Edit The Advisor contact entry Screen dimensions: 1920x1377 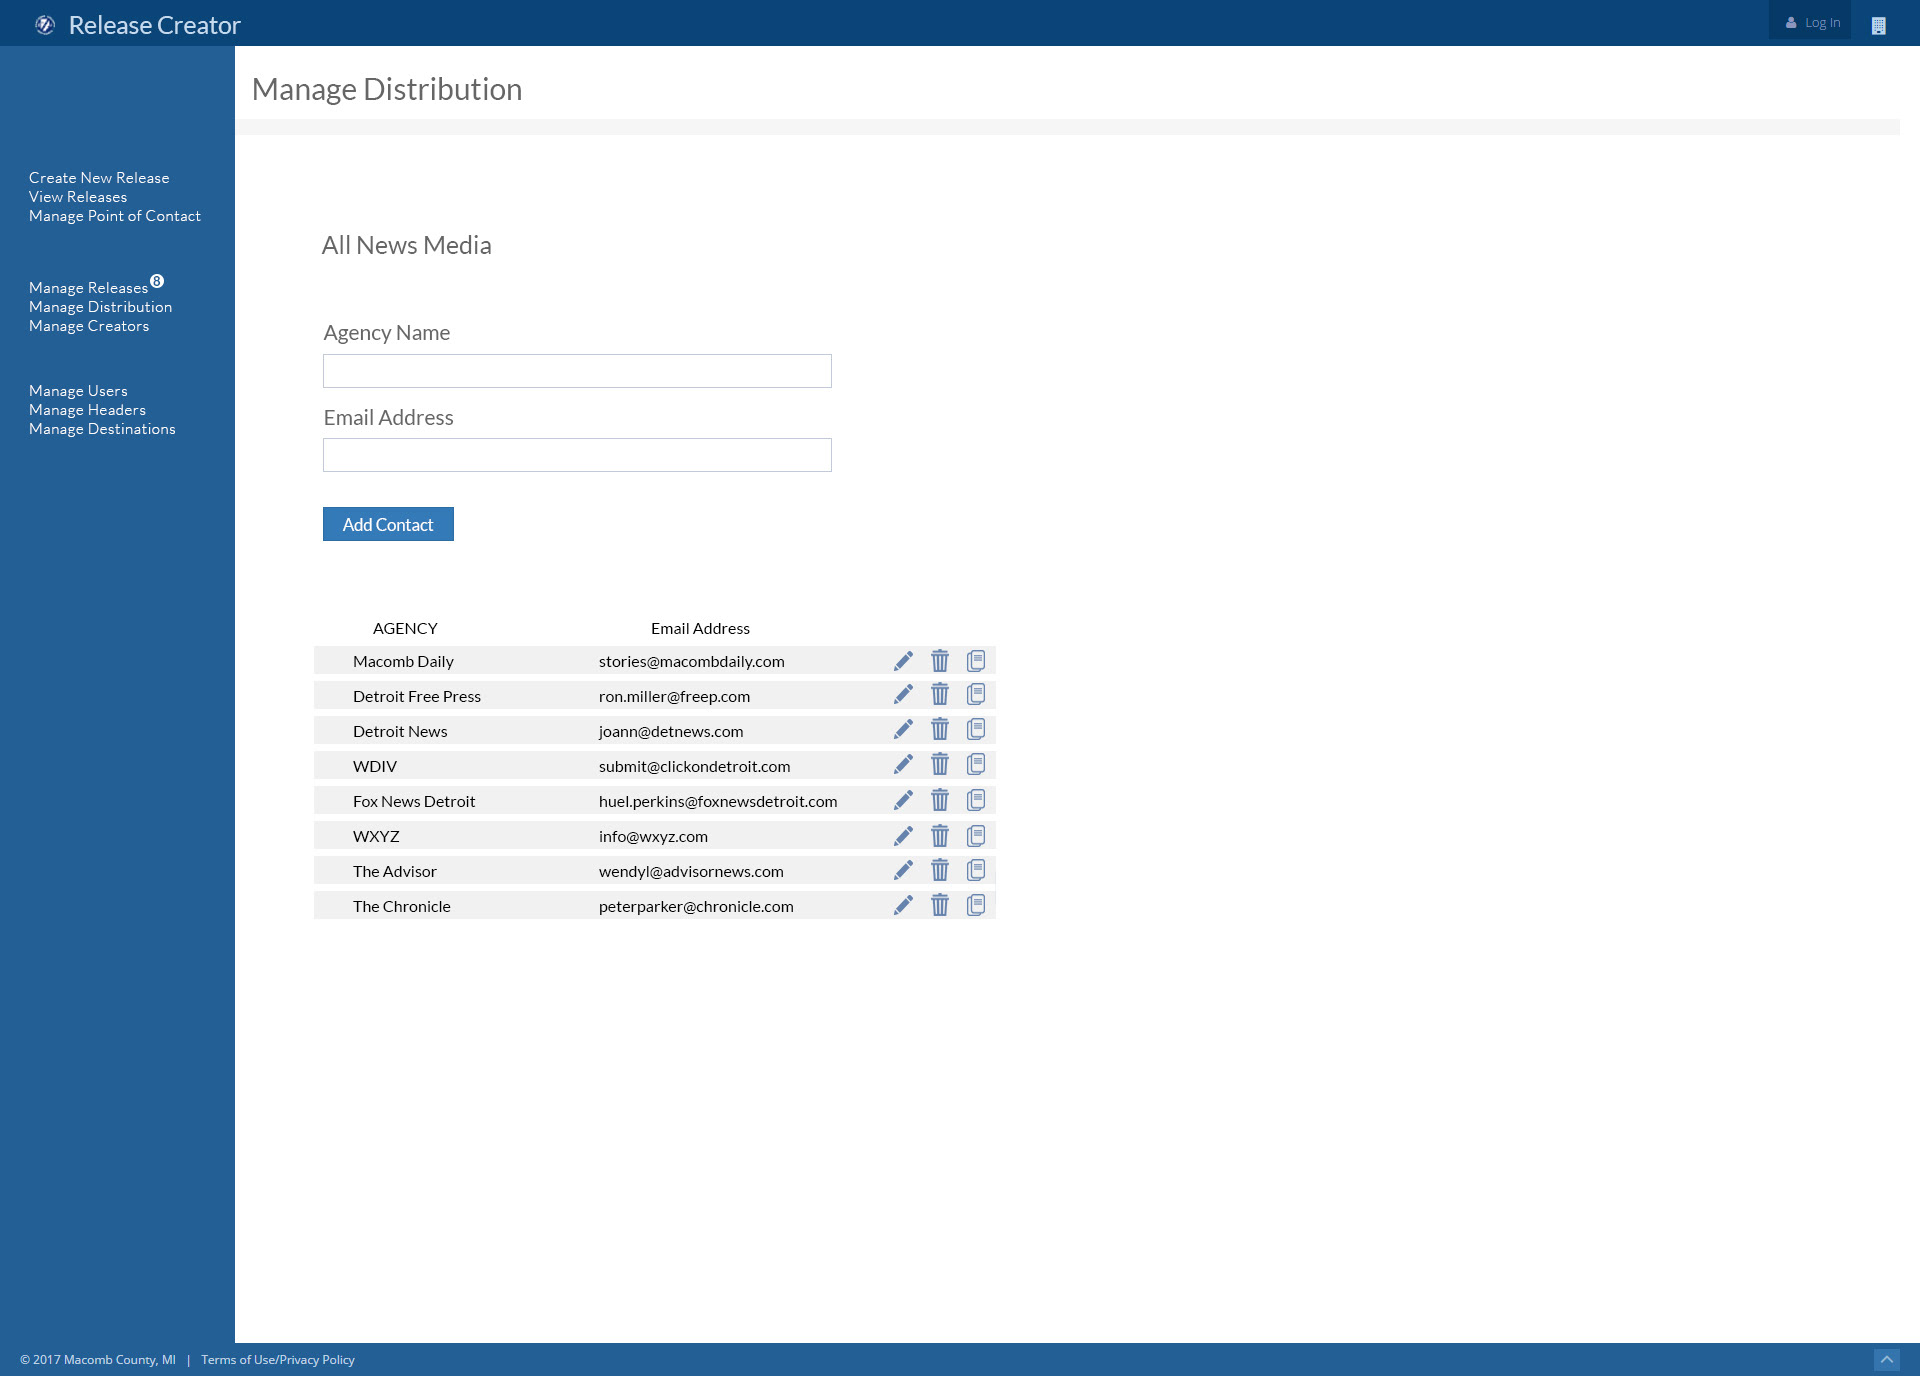pyautogui.click(x=903, y=870)
